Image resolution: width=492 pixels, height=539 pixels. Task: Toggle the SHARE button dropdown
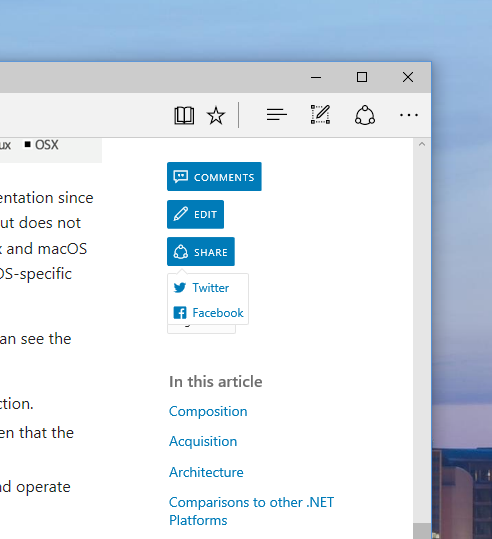(x=201, y=252)
